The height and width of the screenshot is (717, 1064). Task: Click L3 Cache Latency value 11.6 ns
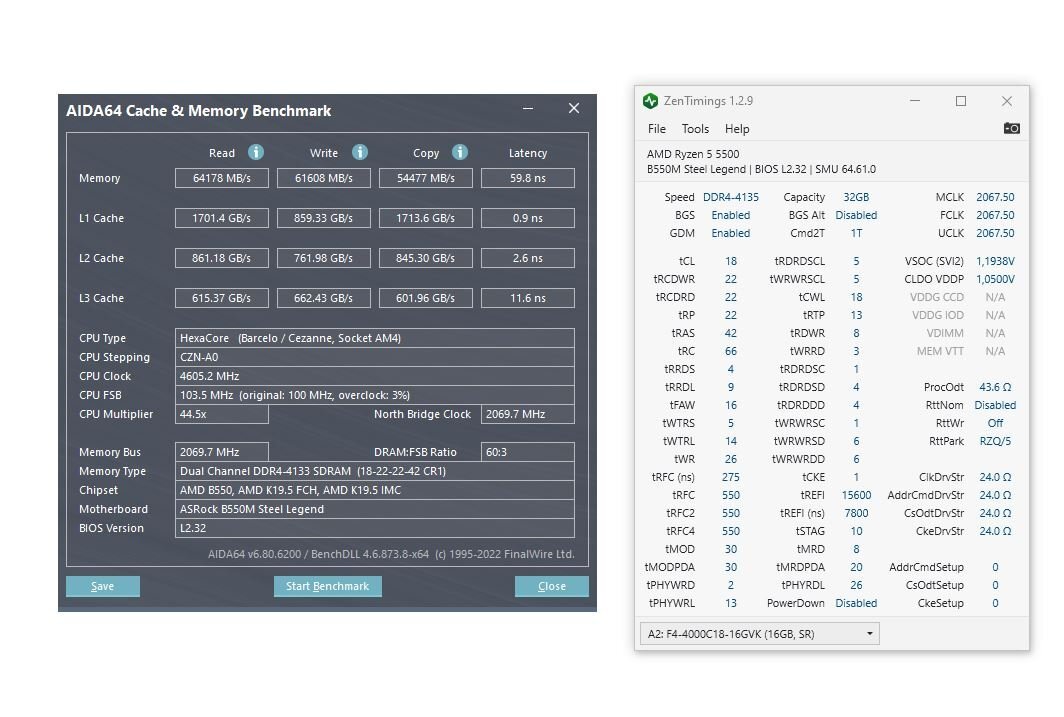pyautogui.click(x=528, y=298)
